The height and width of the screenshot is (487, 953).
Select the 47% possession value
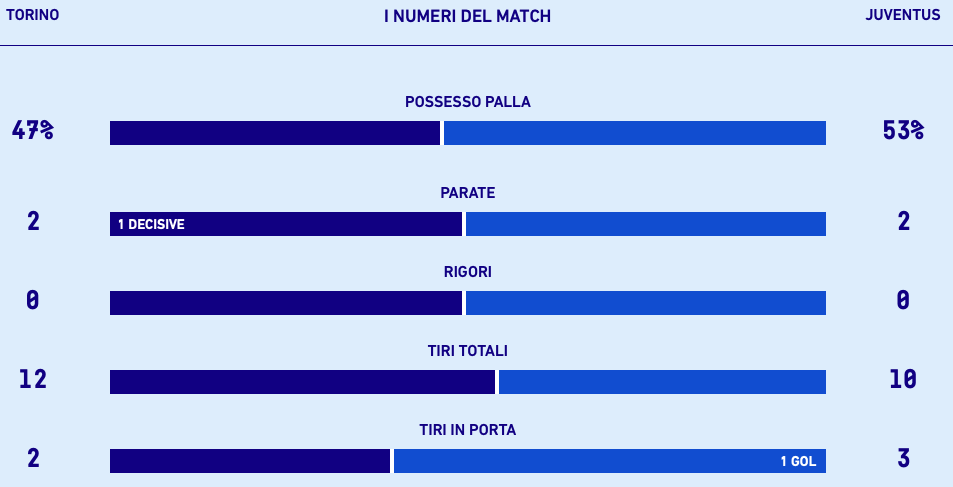pos(33,130)
